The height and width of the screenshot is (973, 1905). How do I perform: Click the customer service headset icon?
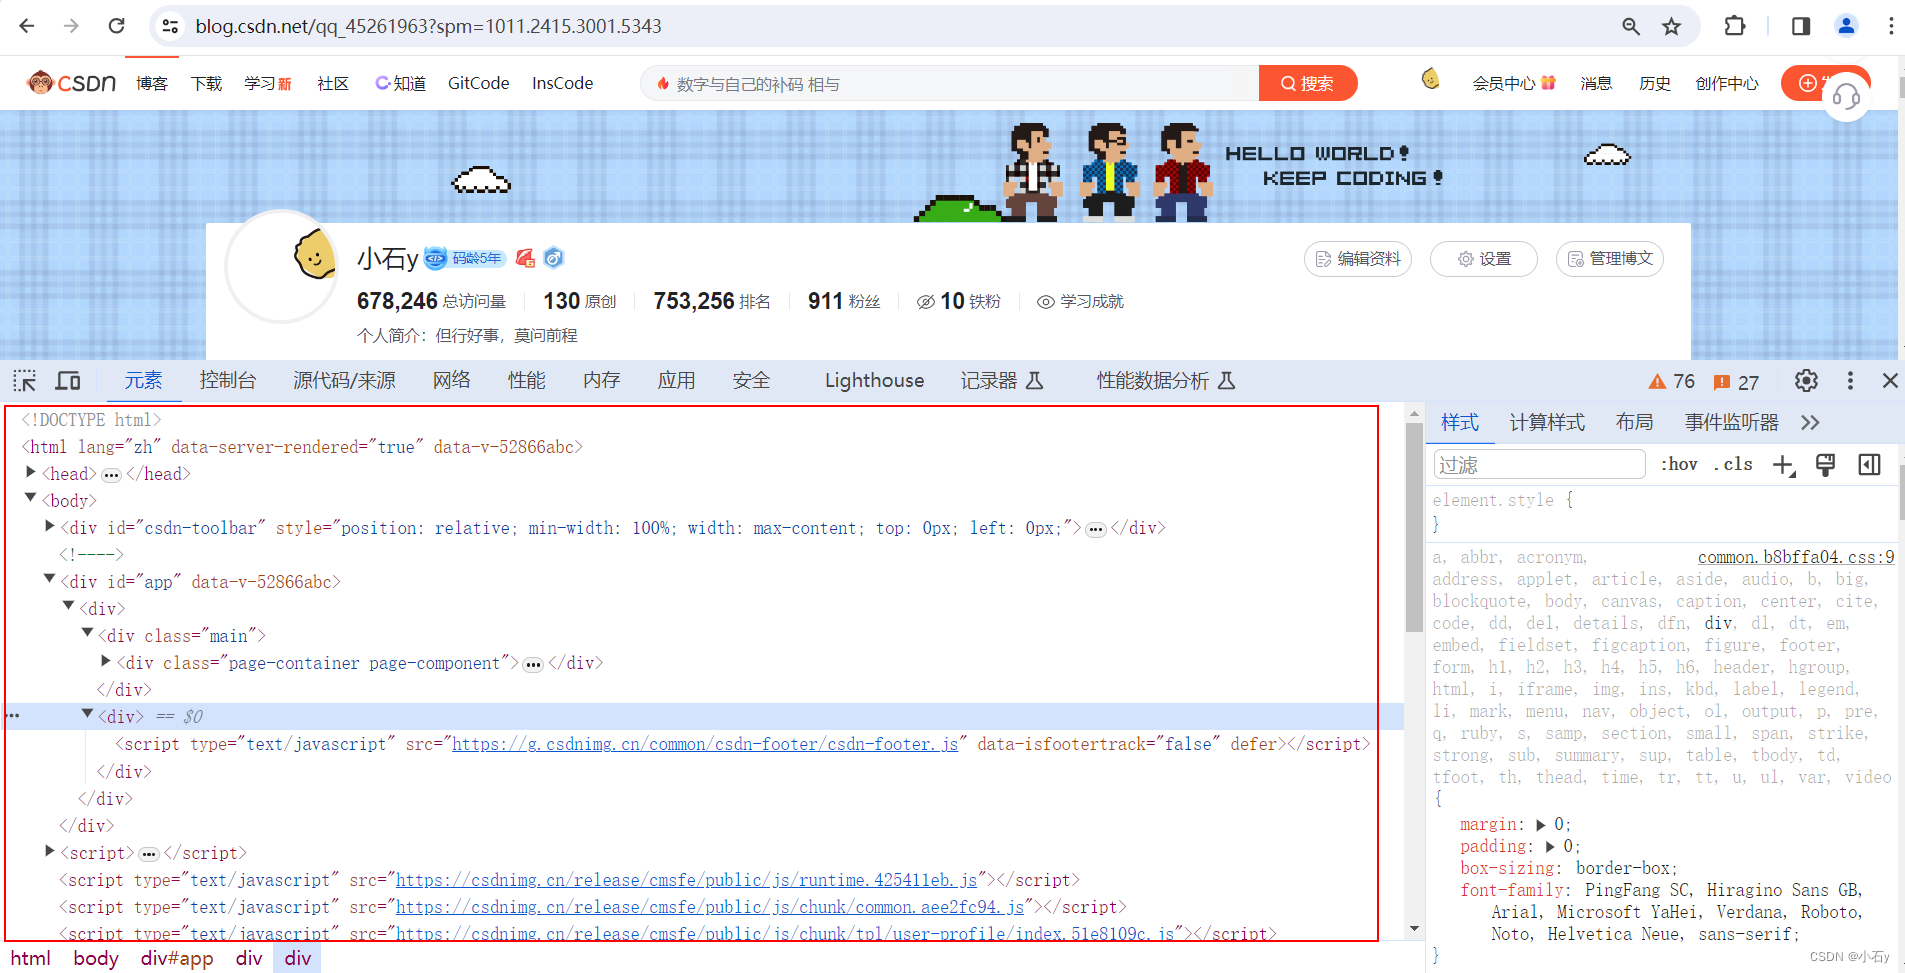tap(1846, 97)
